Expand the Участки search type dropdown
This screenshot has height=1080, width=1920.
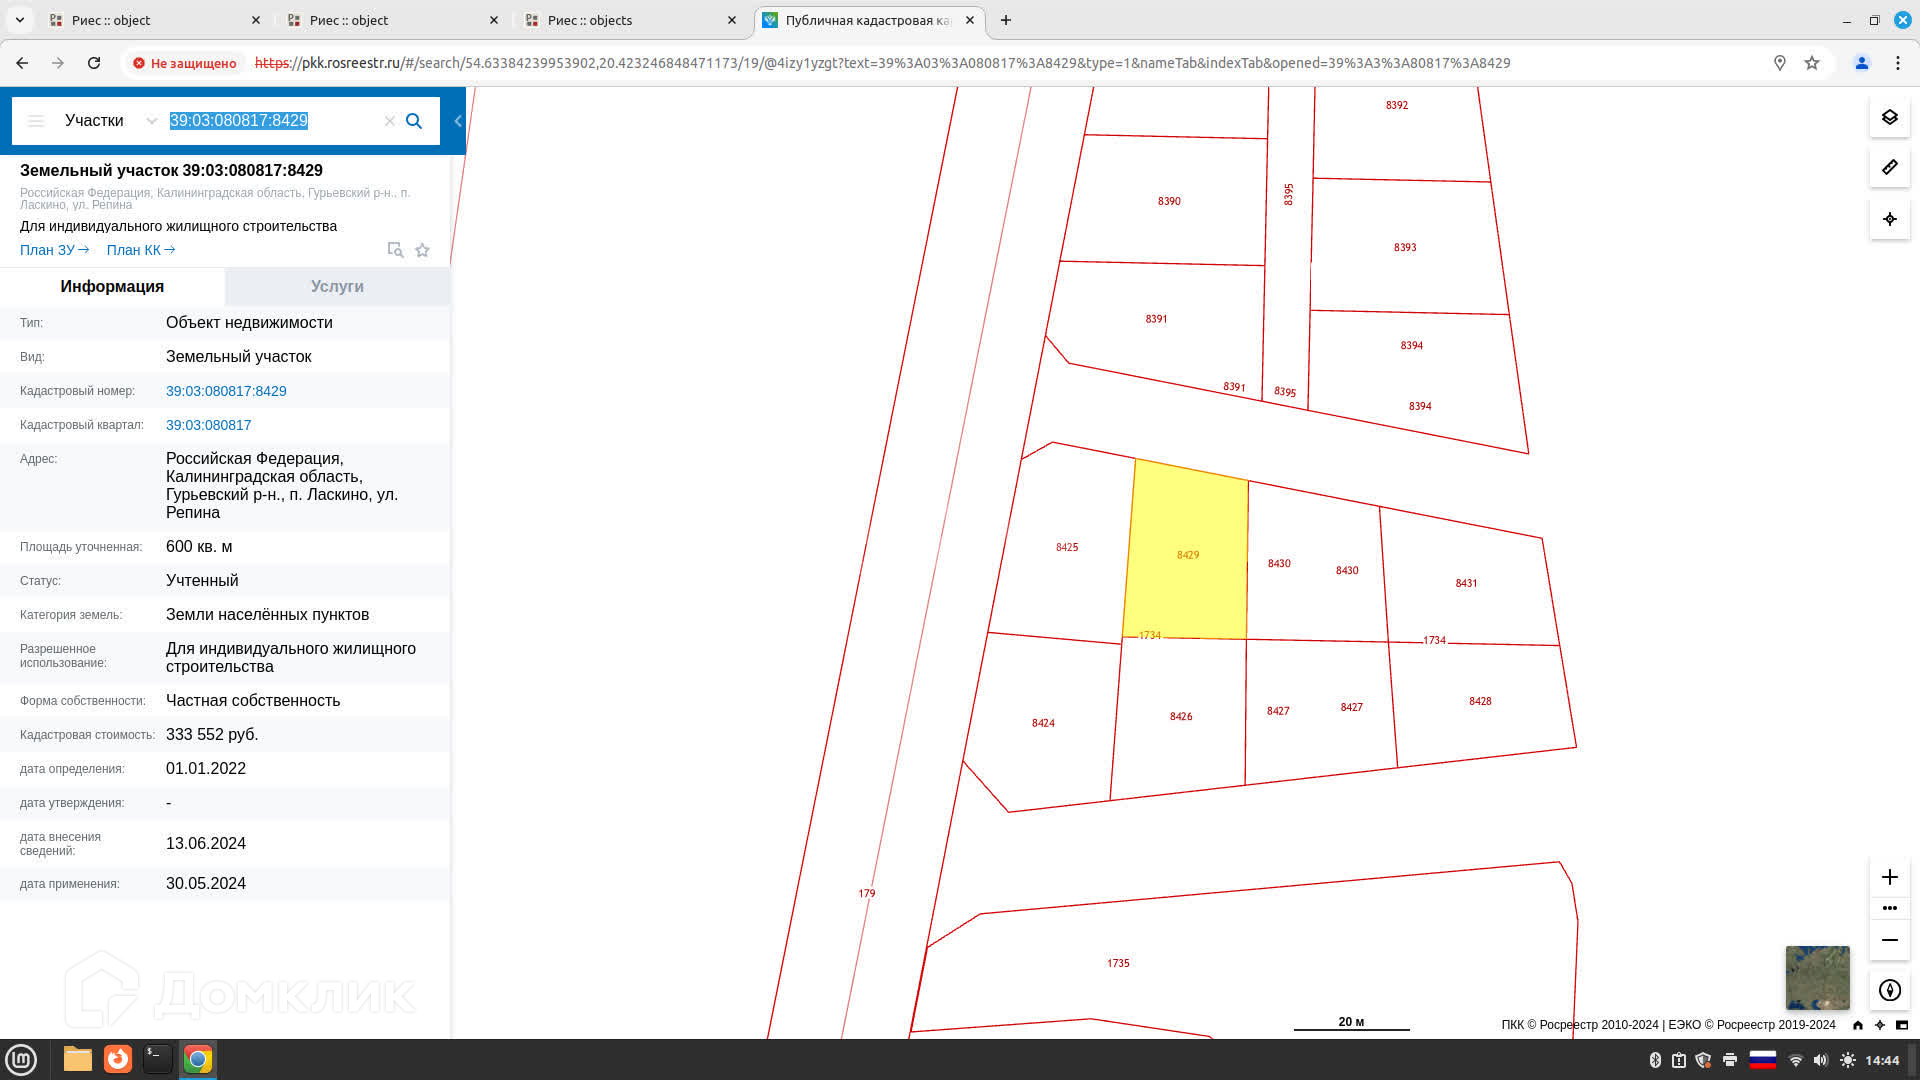[151, 121]
